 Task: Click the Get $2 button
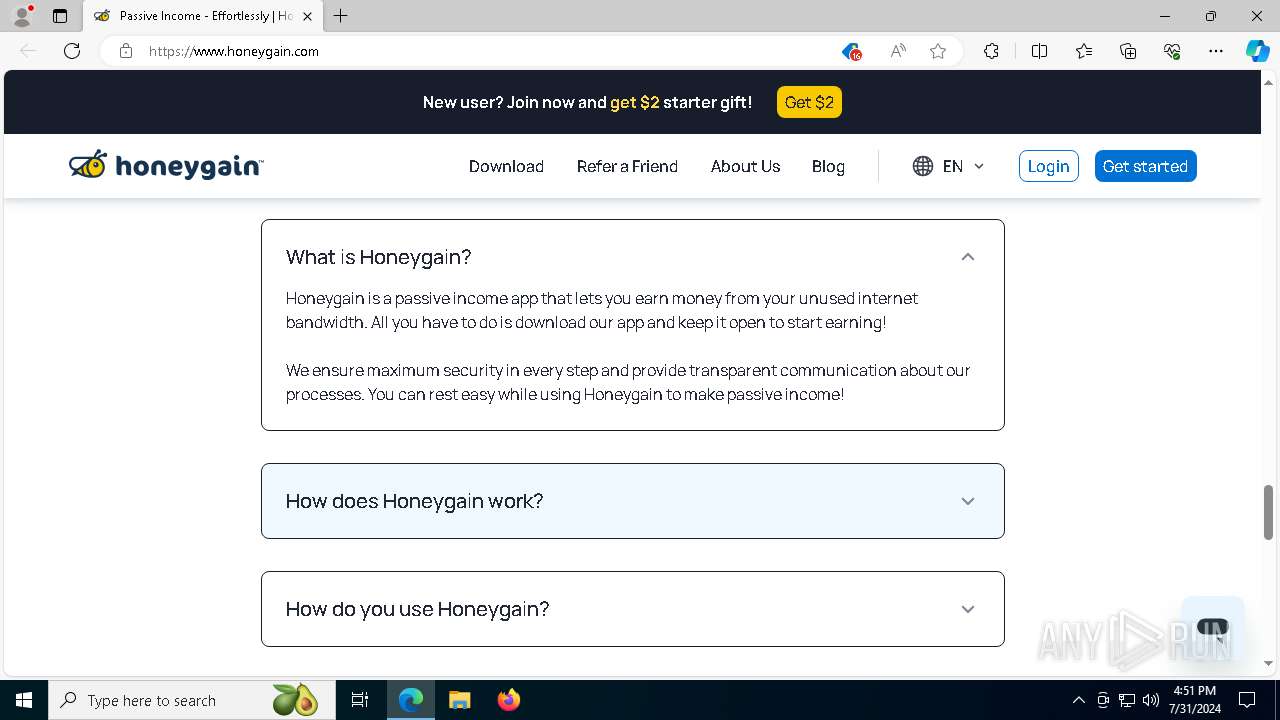click(809, 102)
